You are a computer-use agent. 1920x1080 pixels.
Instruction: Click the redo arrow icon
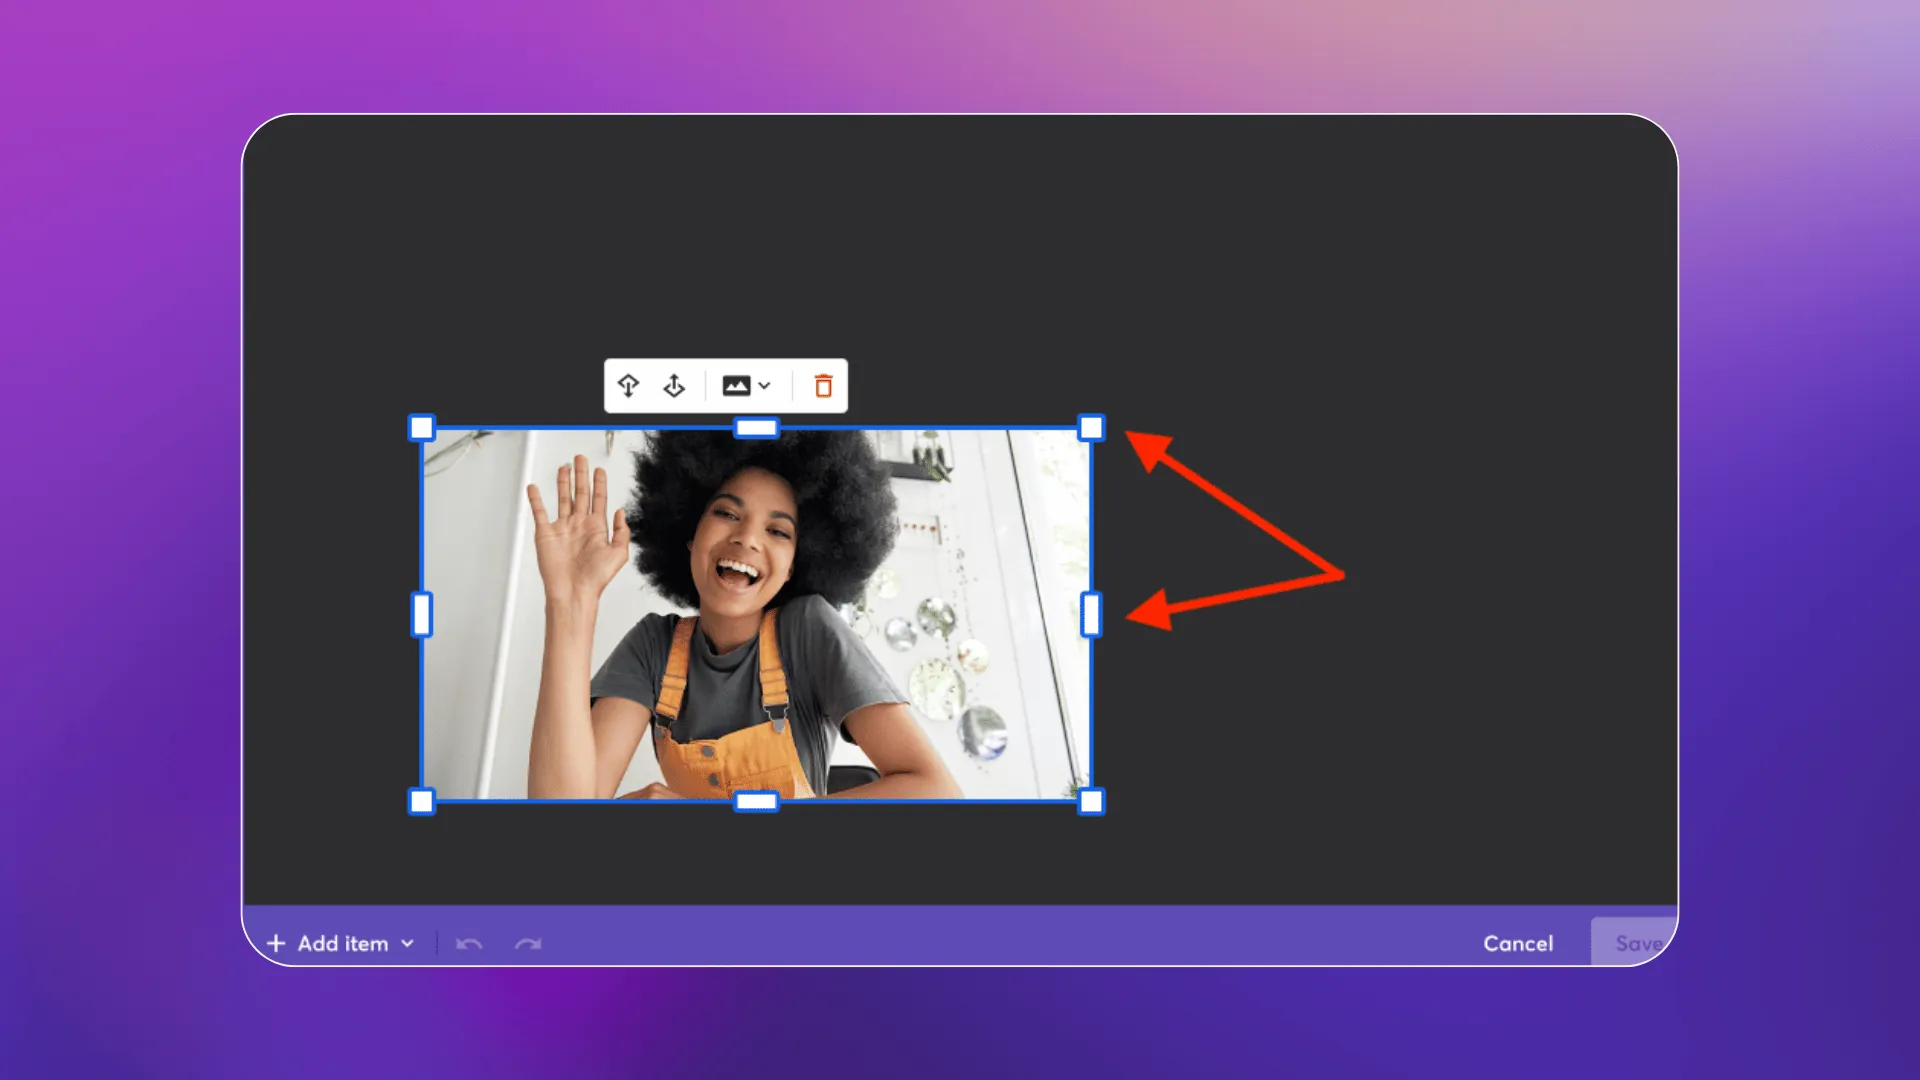pyautogui.click(x=528, y=943)
